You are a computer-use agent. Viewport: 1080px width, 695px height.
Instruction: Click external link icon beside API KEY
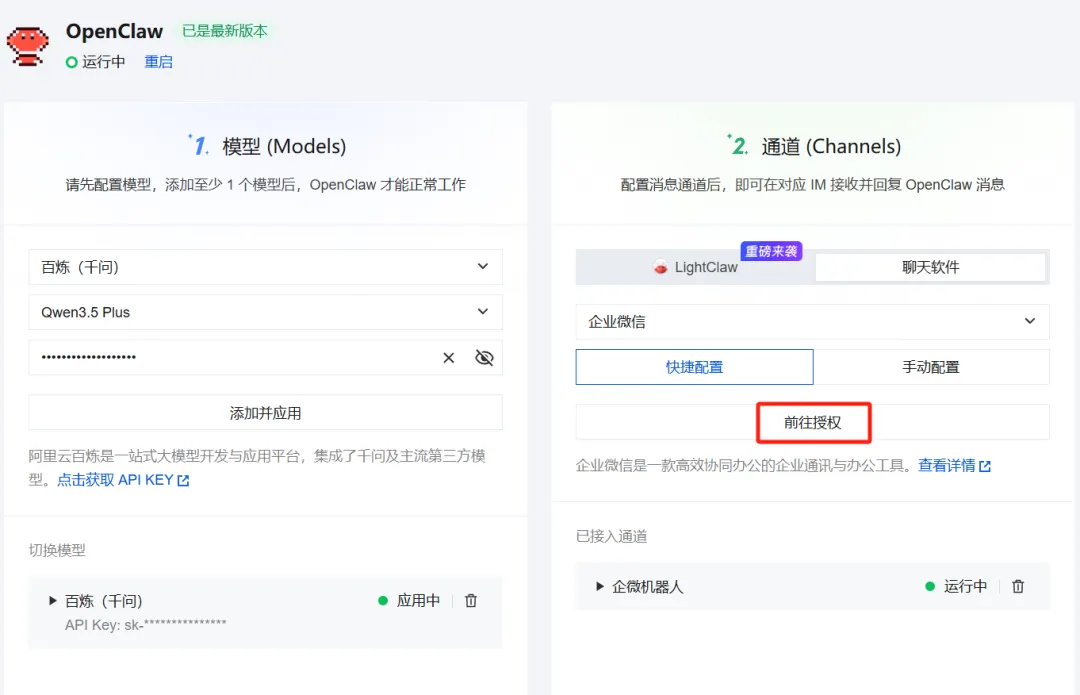tap(183, 481)
